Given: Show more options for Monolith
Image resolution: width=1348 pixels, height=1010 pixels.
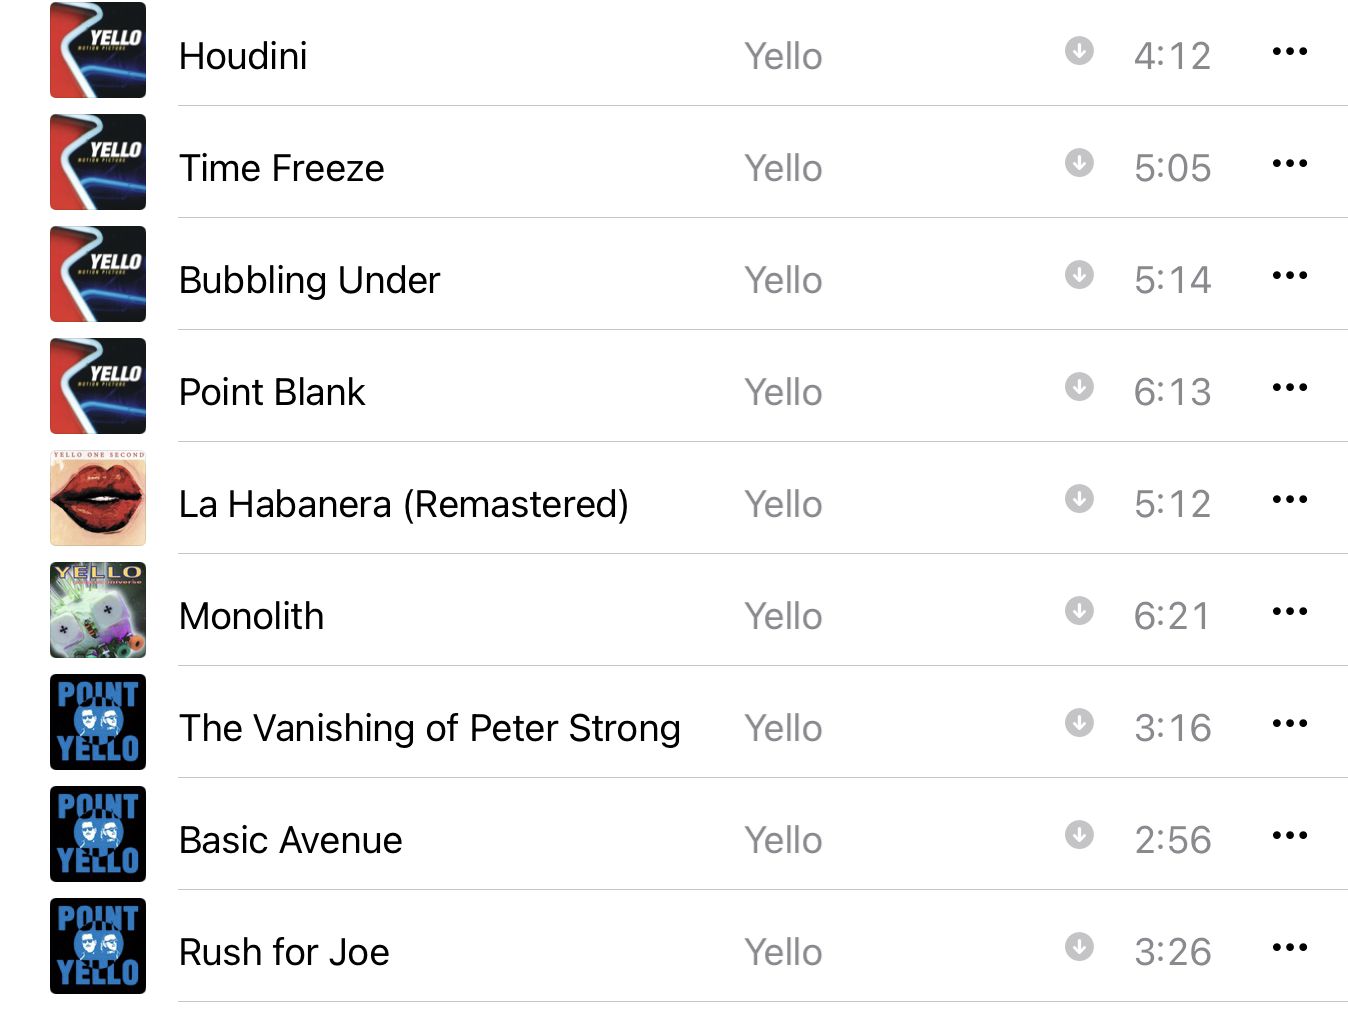Looking at the screenshot, I should pyautogui.click(x=1289, y=611).
